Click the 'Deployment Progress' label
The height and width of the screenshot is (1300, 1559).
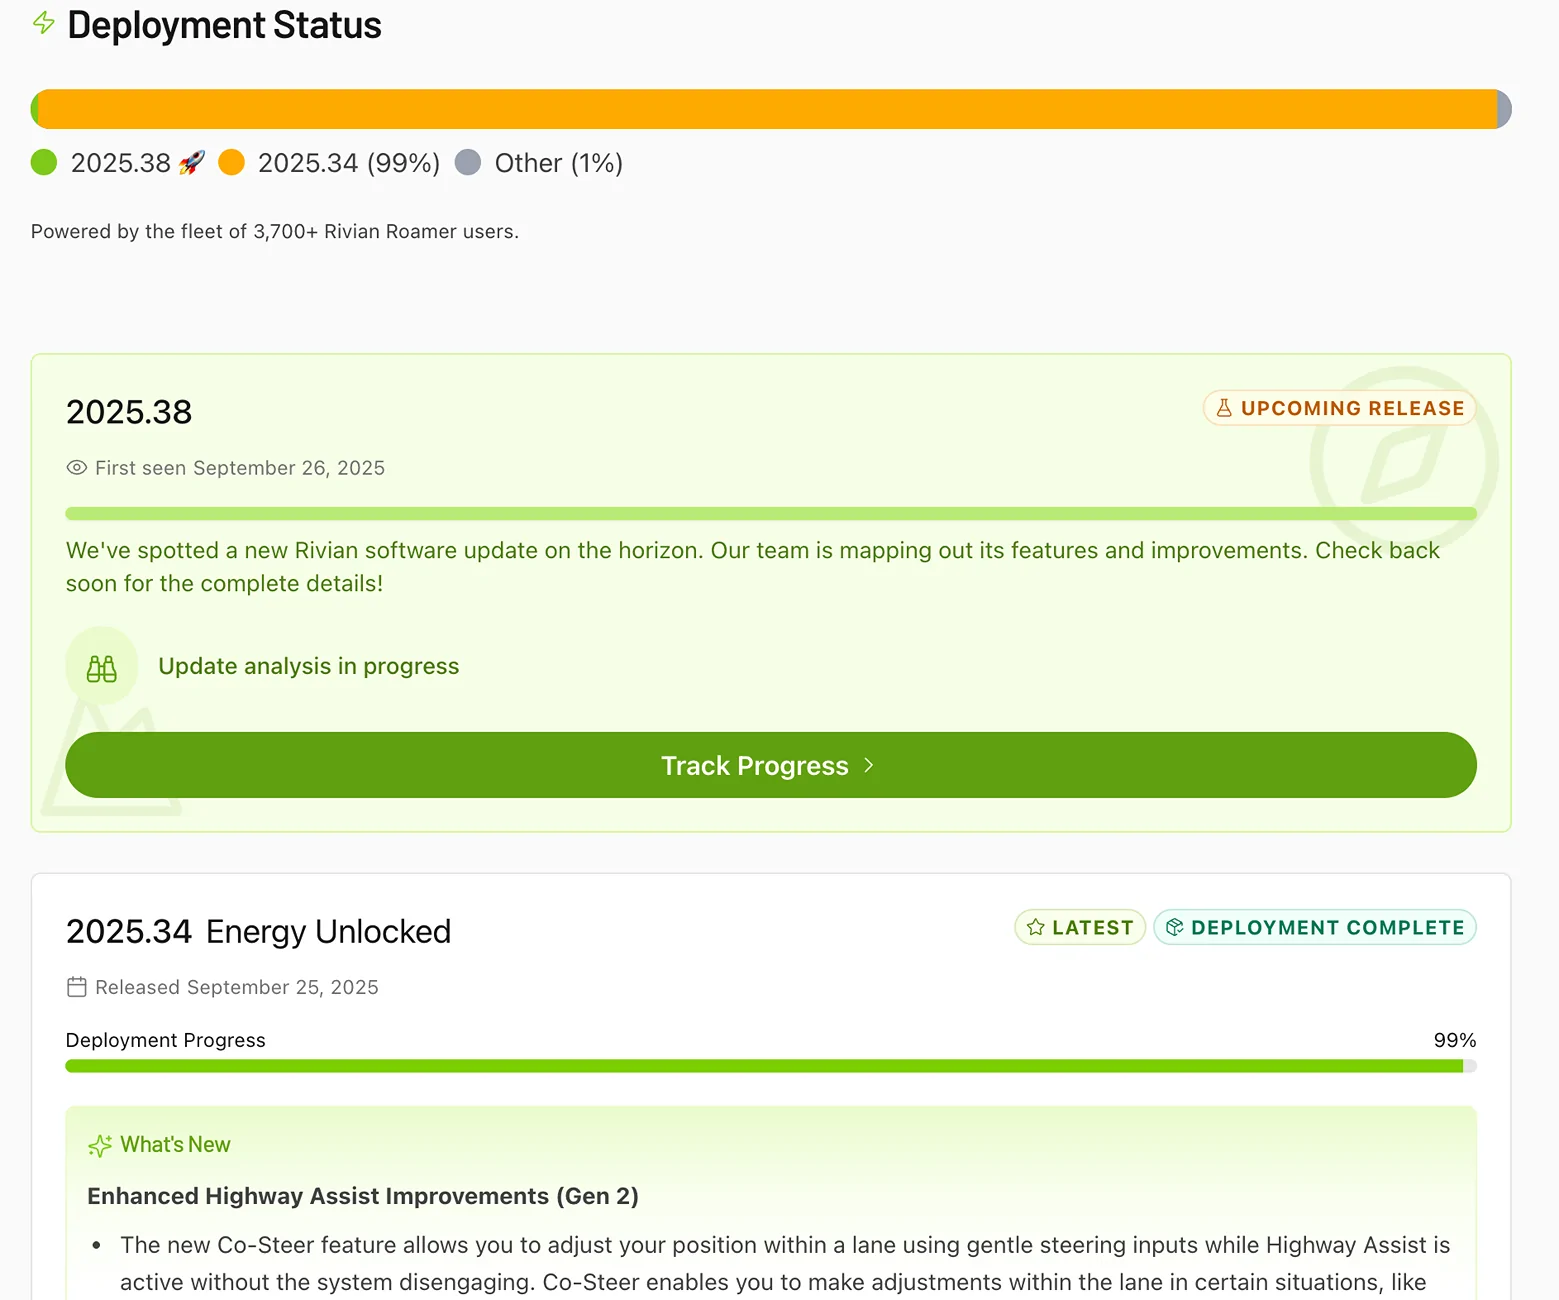coord(166,1040)
